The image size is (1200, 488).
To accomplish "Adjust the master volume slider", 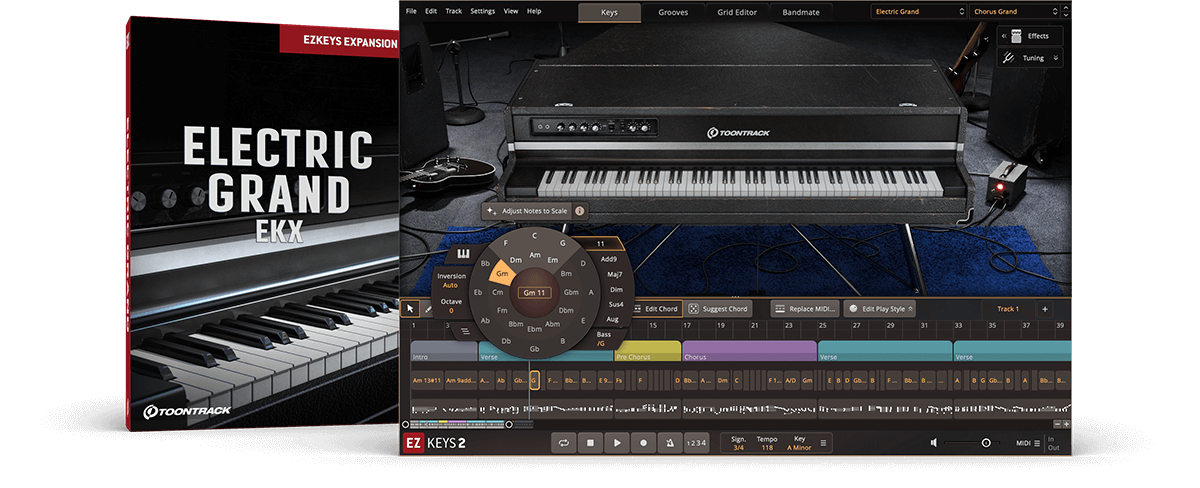I will (985, 442).
